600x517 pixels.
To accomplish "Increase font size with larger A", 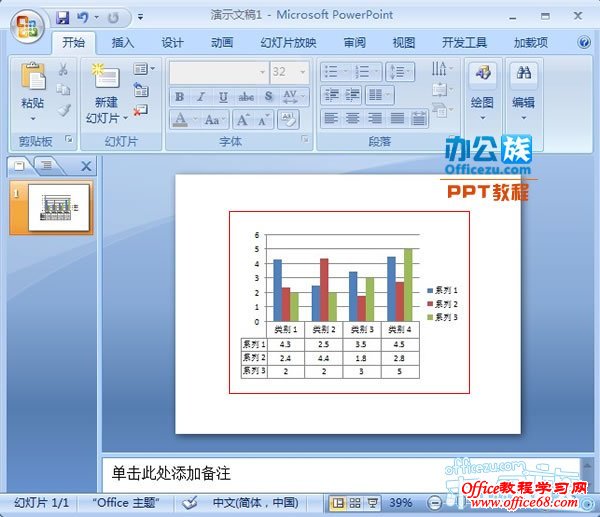I will point(243,120).
